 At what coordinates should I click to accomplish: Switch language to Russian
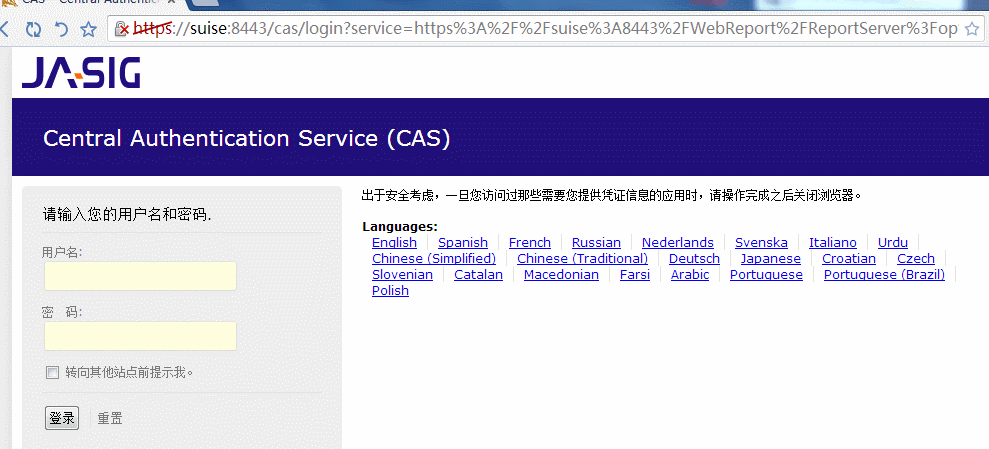pos(596,243)
